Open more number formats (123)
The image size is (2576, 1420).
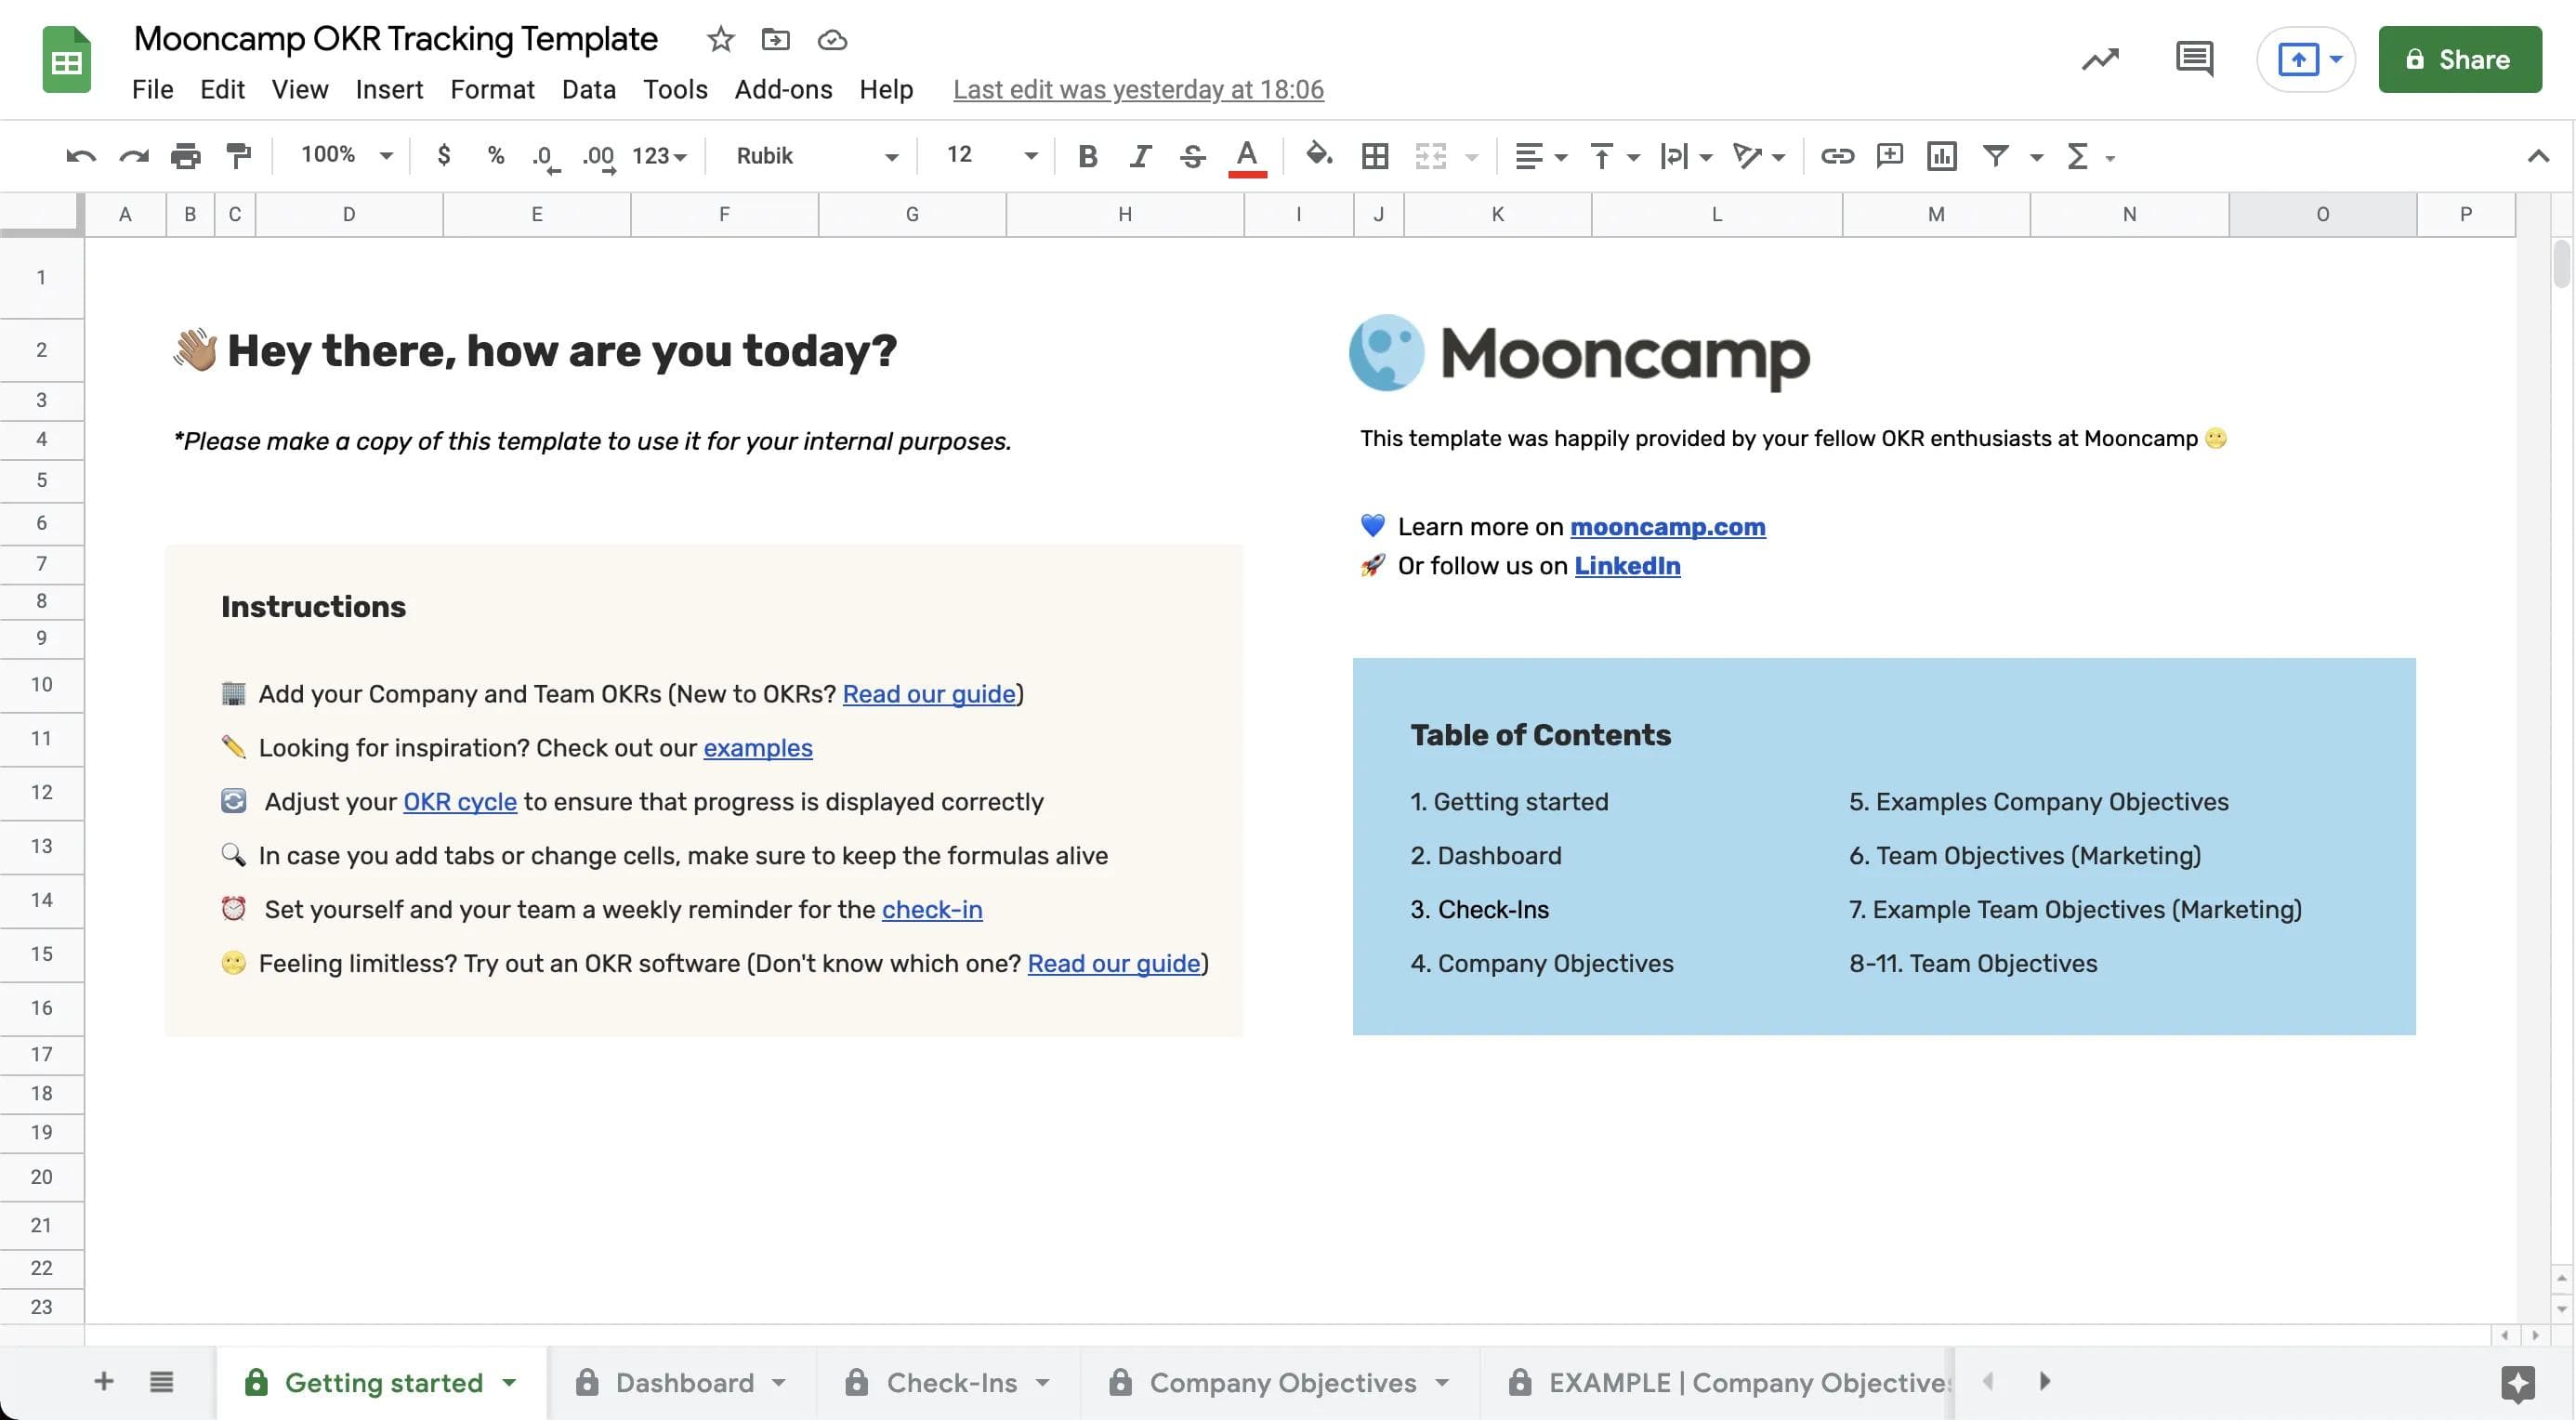pyautogui.click(x=659, y=156)
